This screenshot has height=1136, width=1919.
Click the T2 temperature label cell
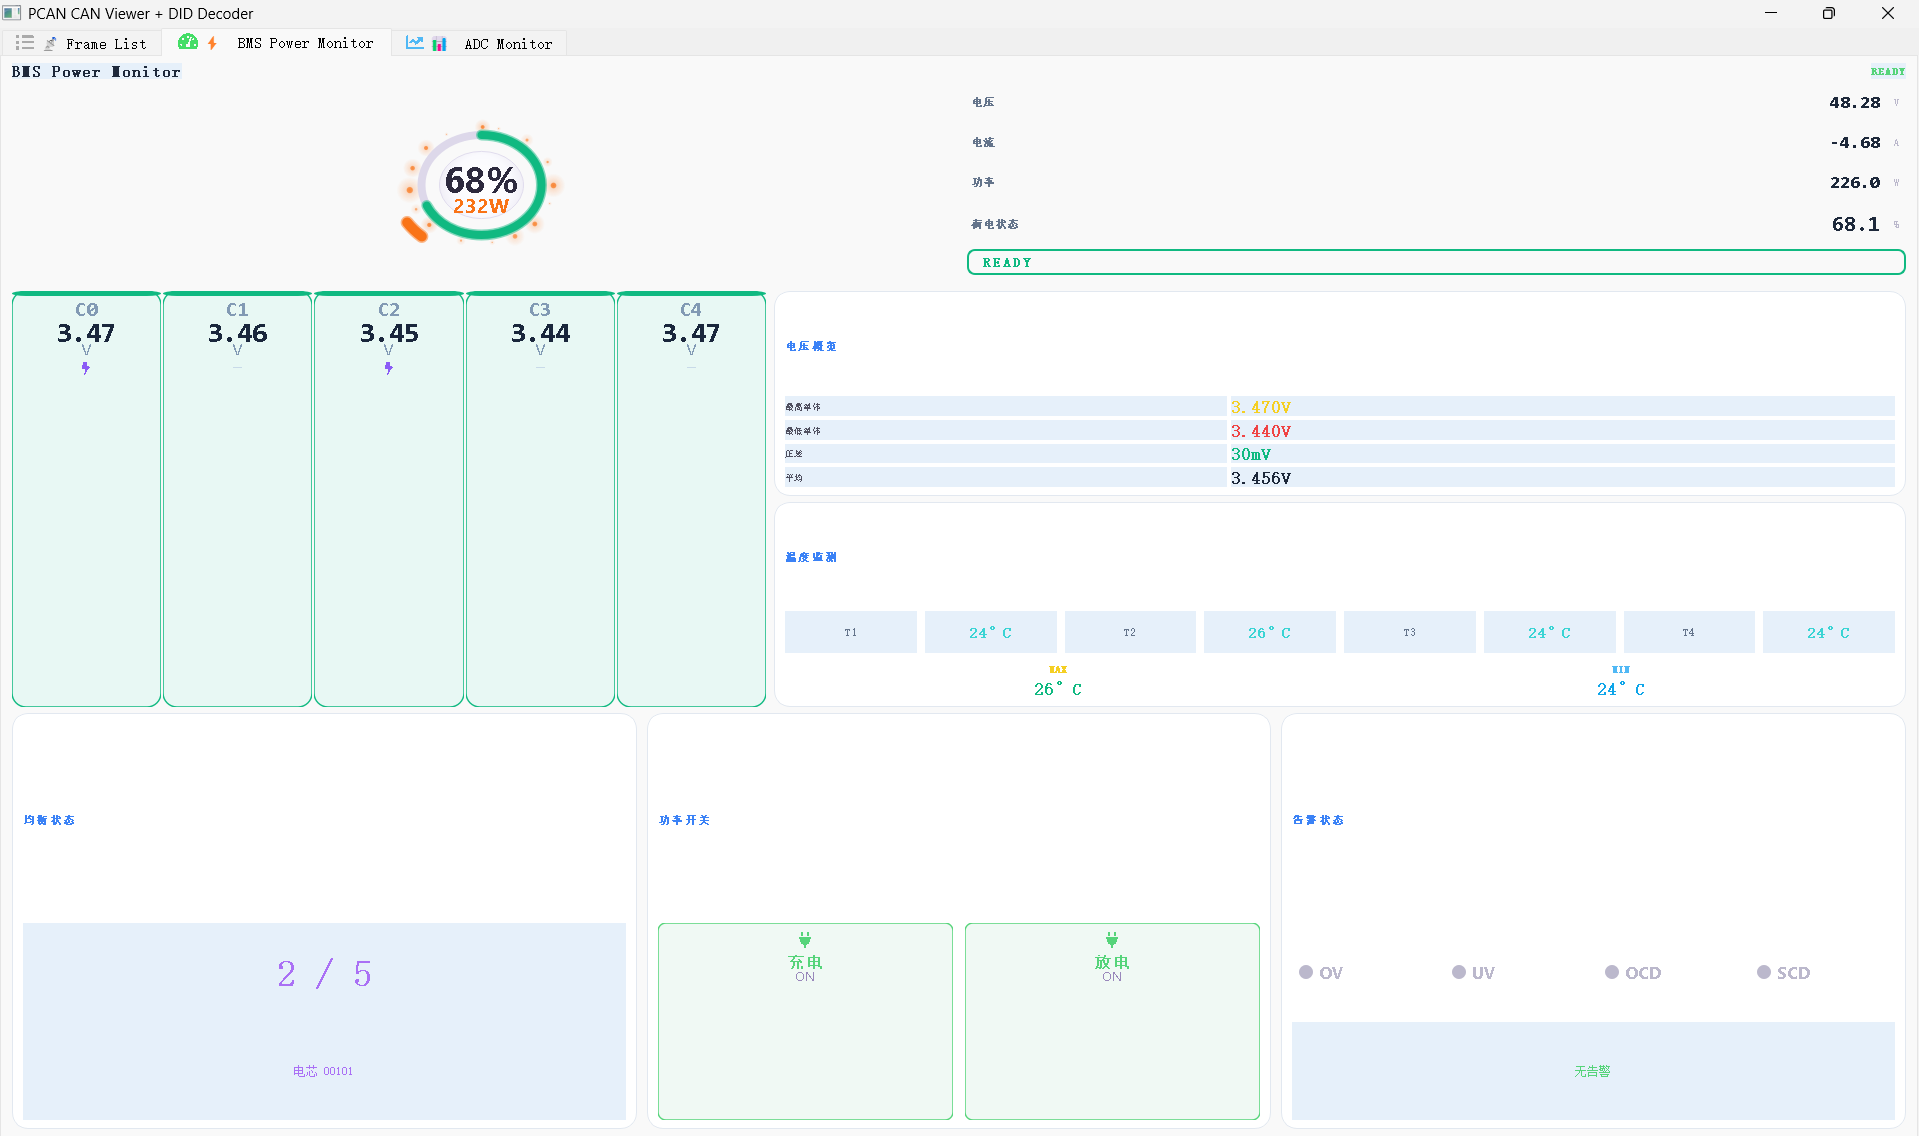[1130, 632]
